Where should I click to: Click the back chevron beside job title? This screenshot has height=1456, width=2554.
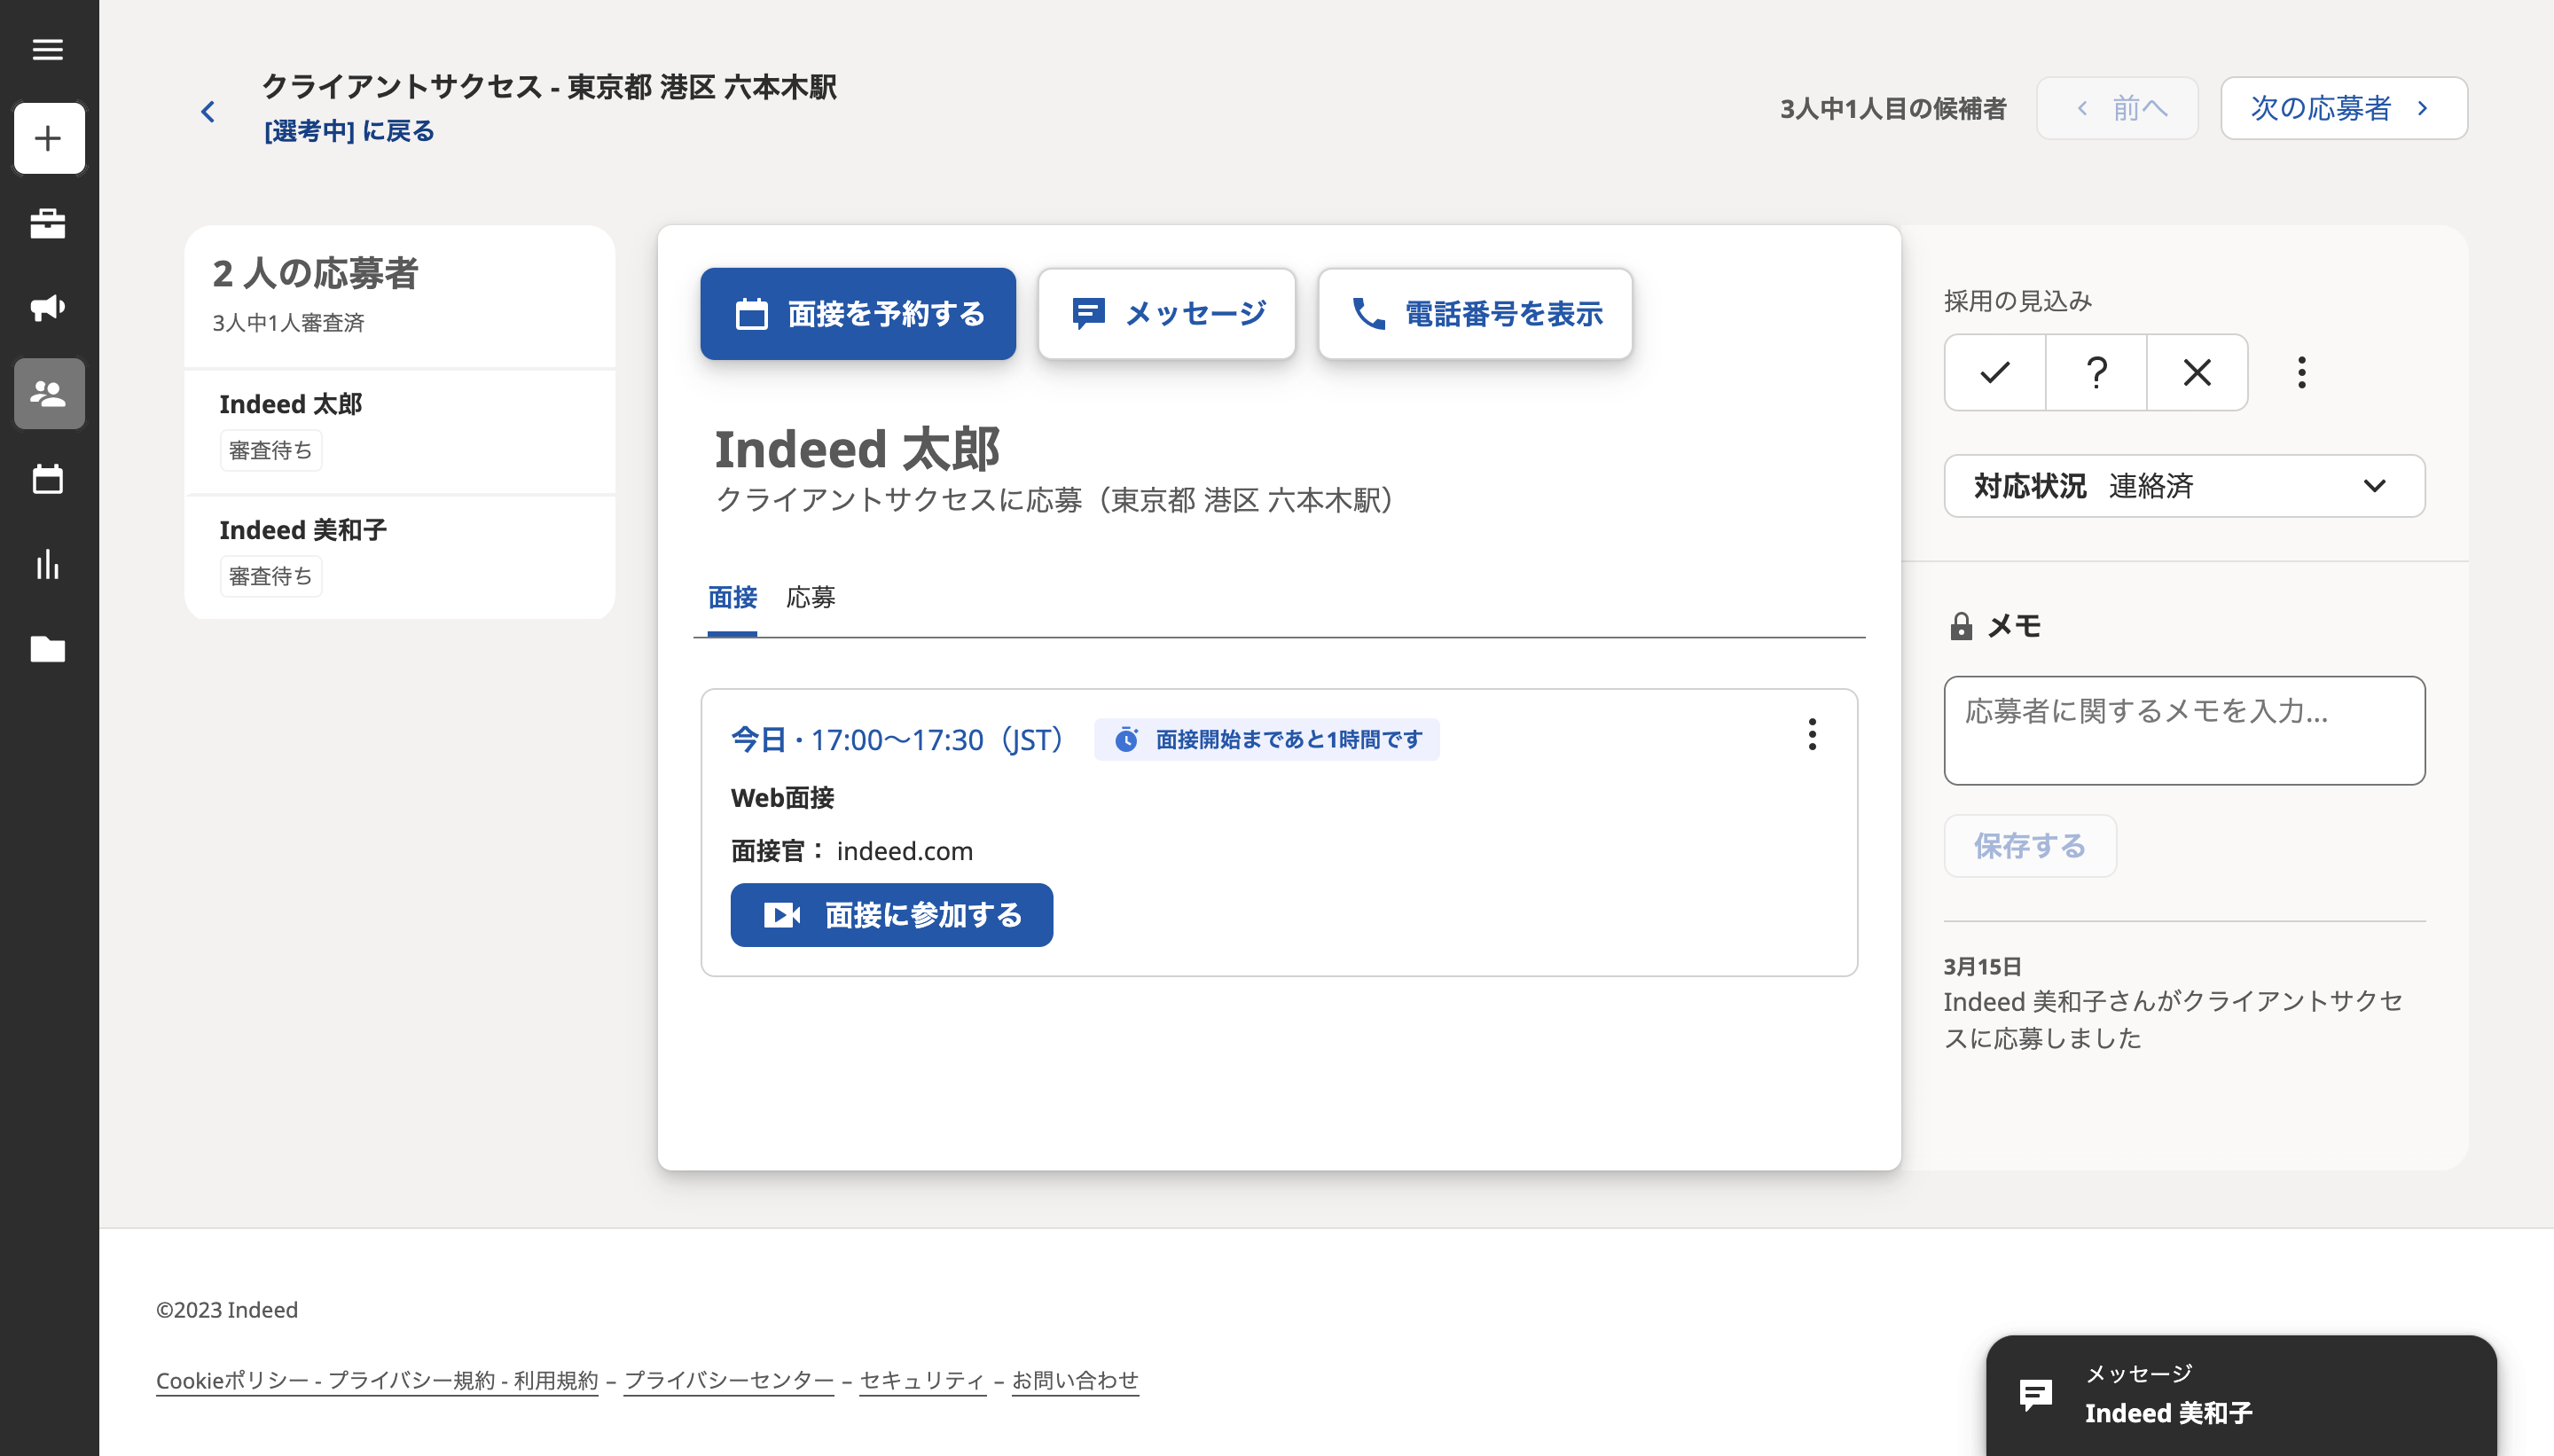coord(208,111)
